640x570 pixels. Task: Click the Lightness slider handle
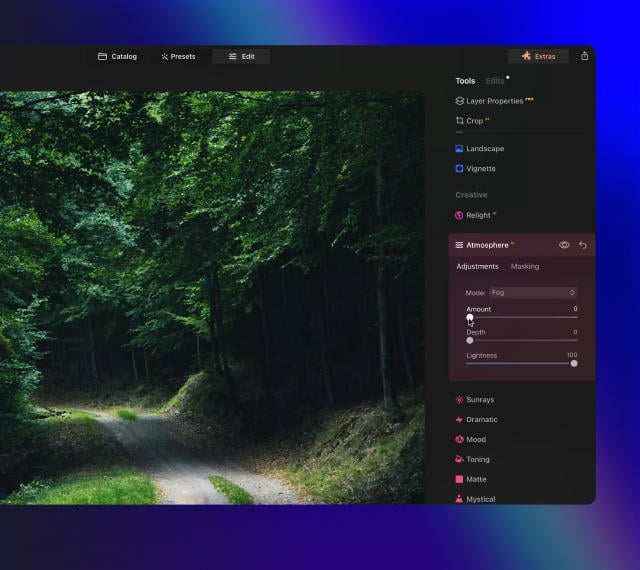tap(574, 363)
